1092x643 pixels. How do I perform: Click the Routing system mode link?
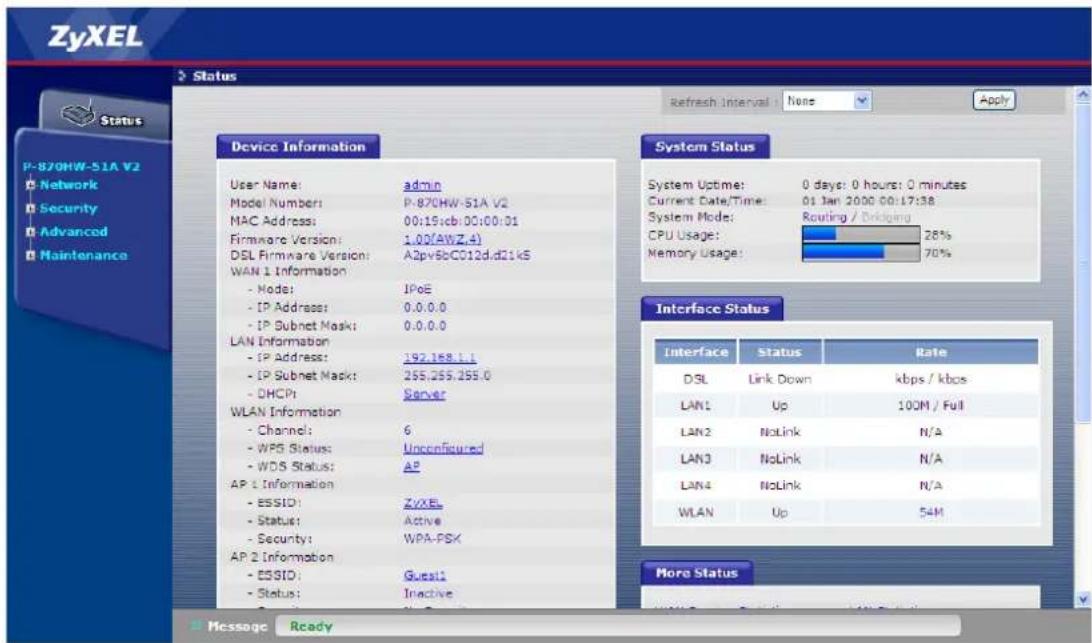[x=824, y=217]
